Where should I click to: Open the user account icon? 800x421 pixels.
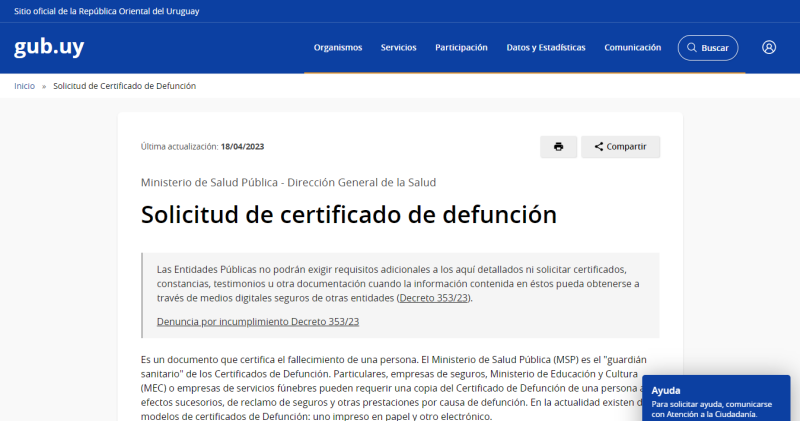click(x=768, y=47)
